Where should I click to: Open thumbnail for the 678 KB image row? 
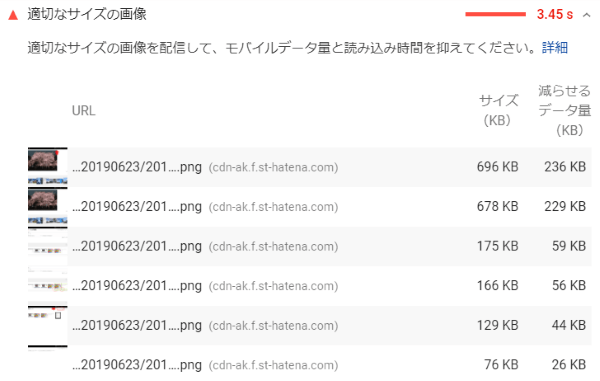click(47, 207)
